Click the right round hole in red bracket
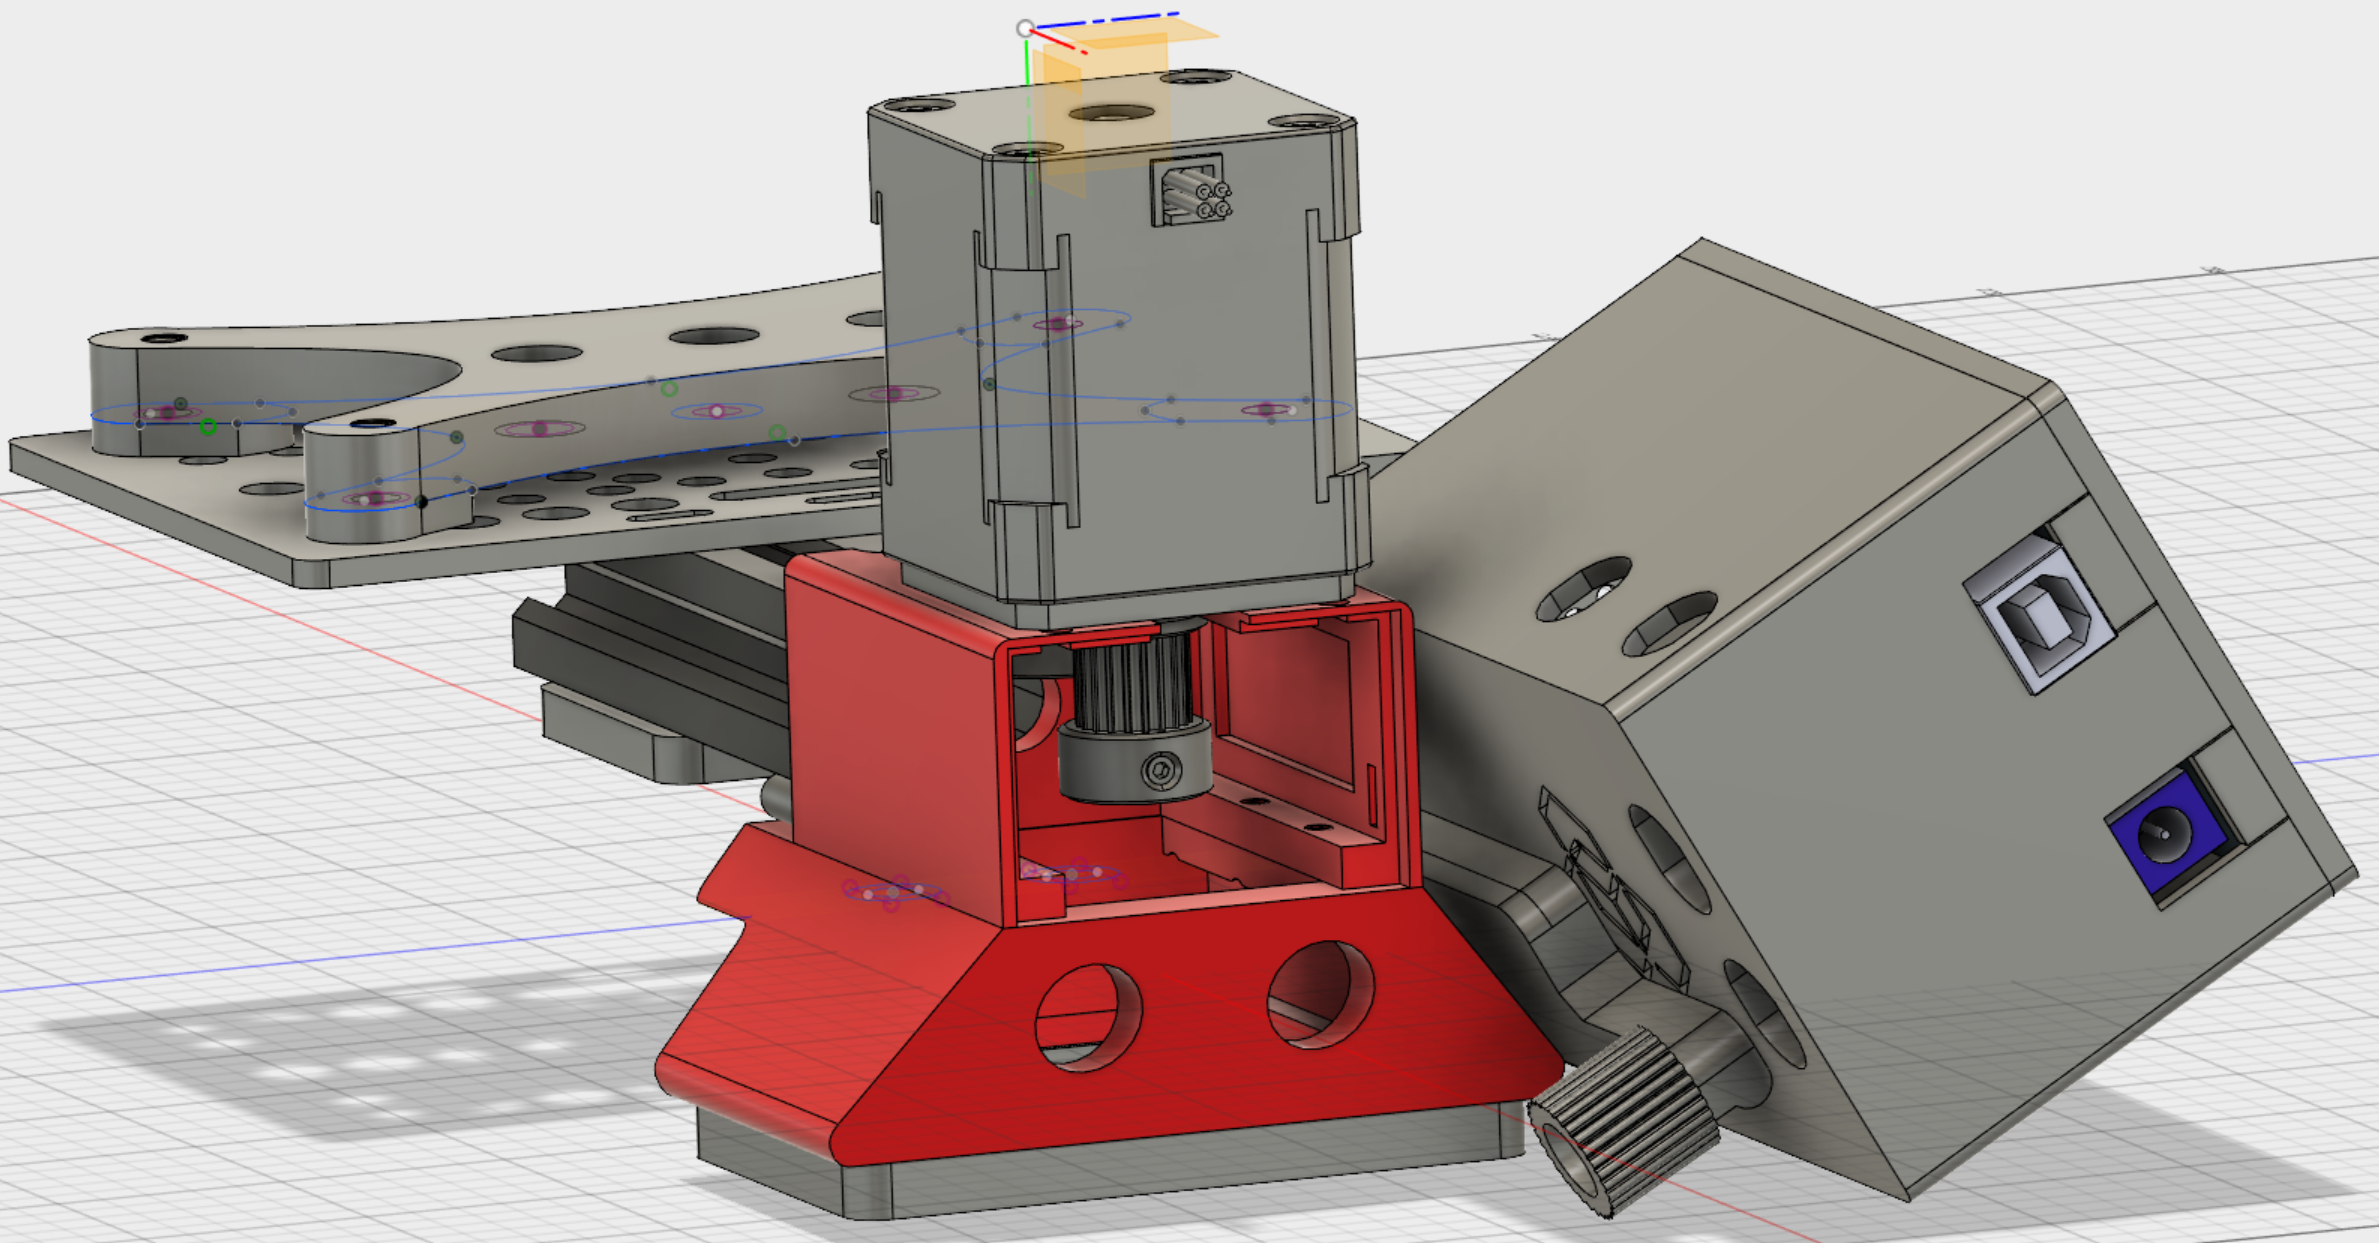2379x1243 pixels. click(x=1320, y=995)
